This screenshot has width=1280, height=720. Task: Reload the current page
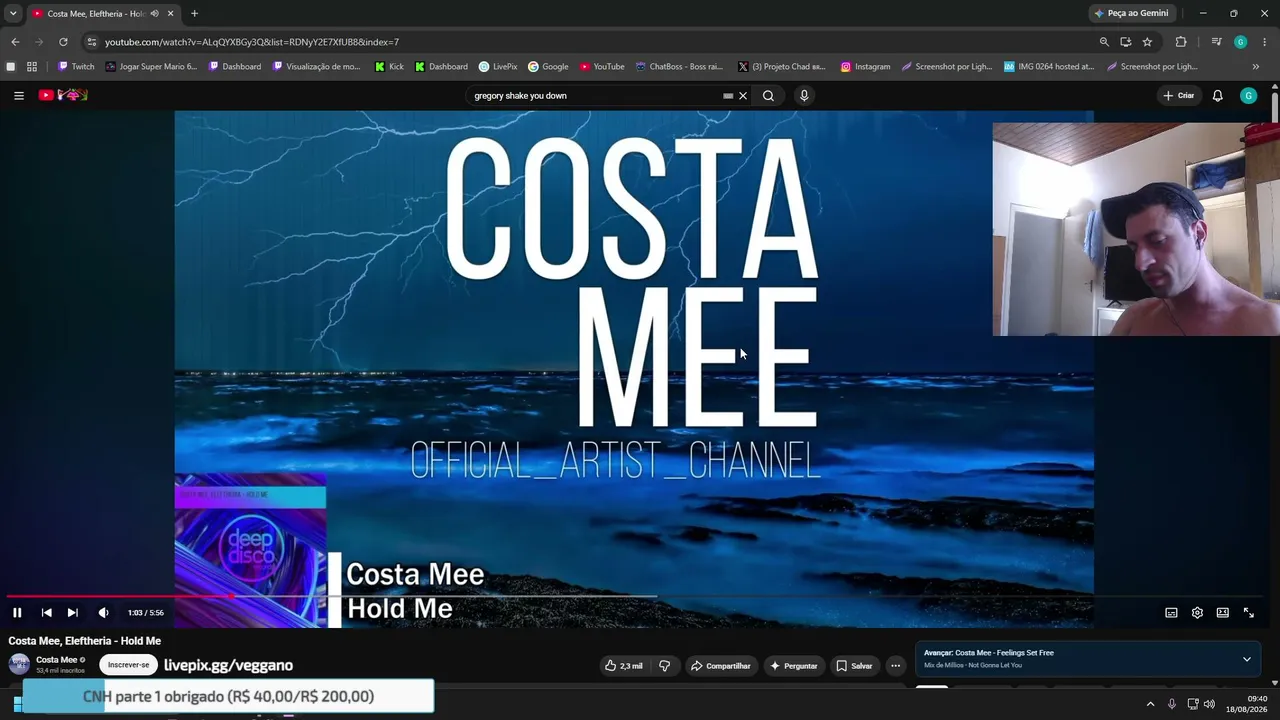pyautogui.click(x=63, y=42)
